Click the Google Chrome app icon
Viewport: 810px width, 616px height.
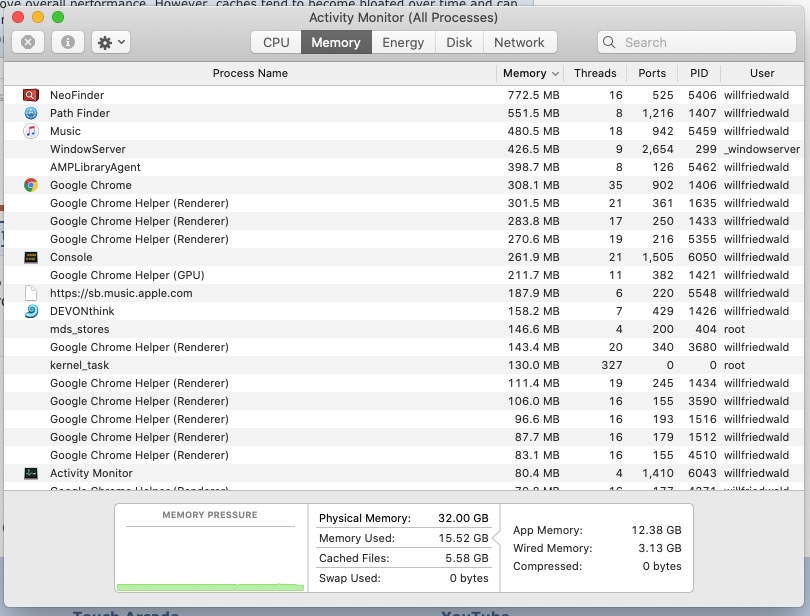coord(31,185)
